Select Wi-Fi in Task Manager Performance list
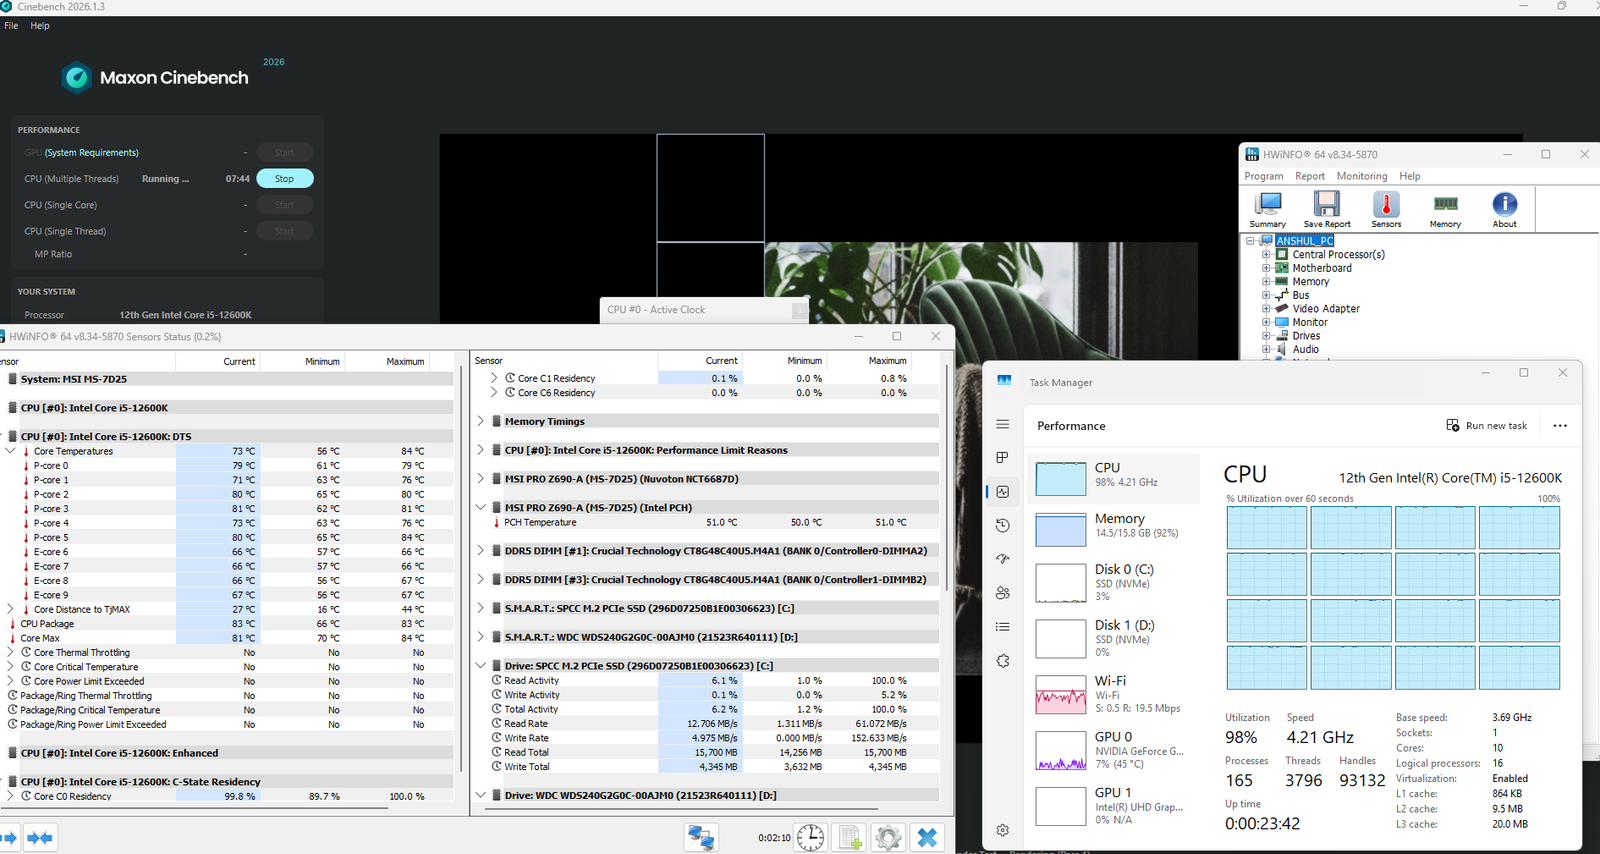 coord(1114,694)
